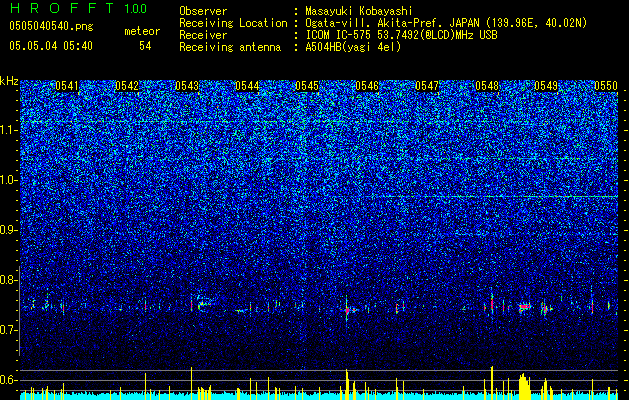Image resolution: width=629 pixels, height=400 pixels.
Task: Click the Observer label
Action: pos(203,11)
